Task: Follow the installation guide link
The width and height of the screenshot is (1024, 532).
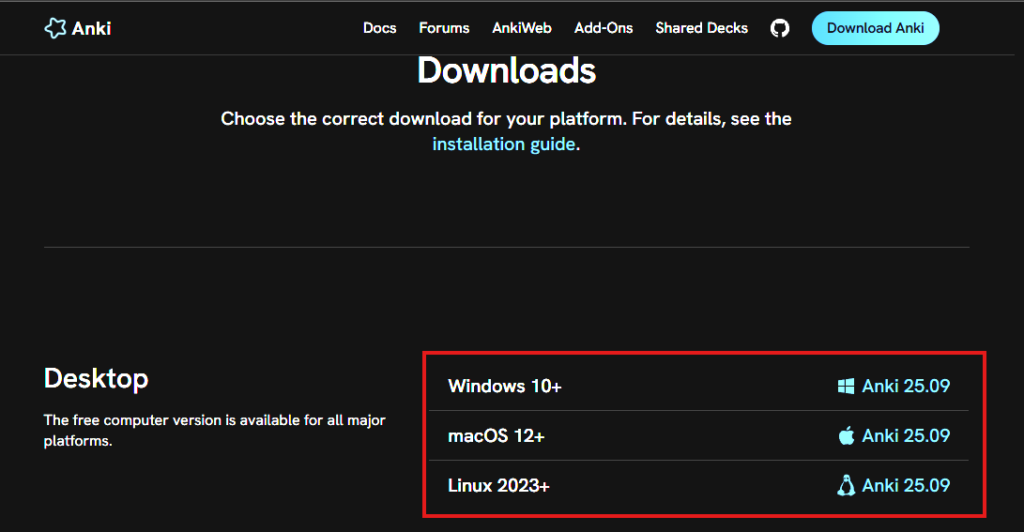Action: (x=504, y=144)
